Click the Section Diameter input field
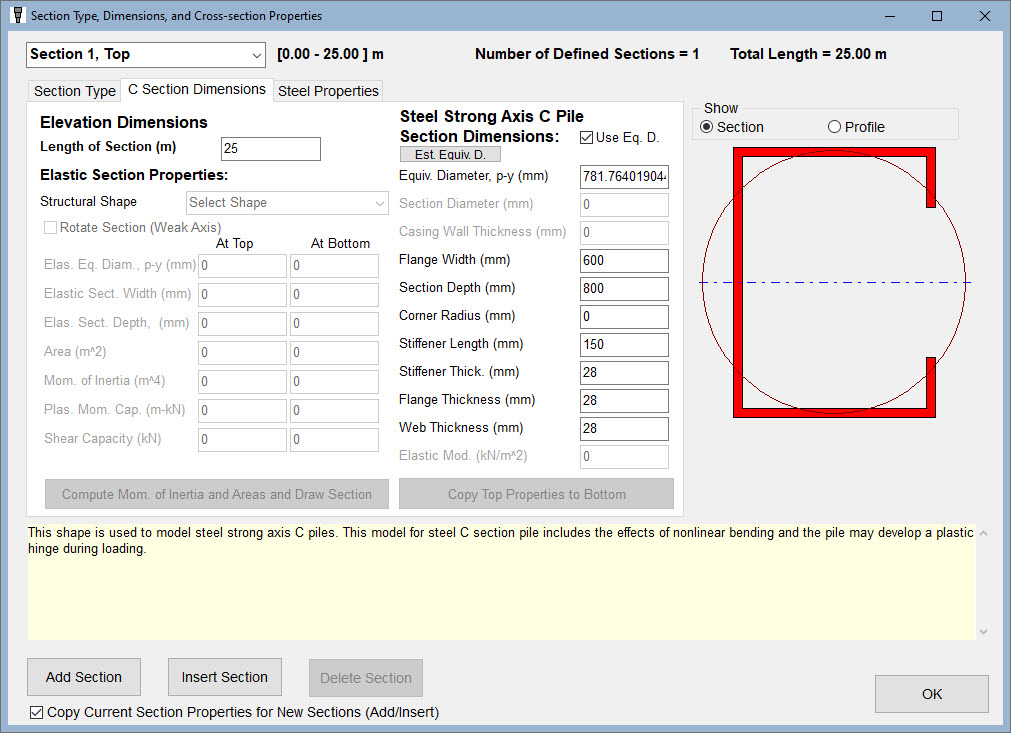1011x733 pixels. pos(624,205)
